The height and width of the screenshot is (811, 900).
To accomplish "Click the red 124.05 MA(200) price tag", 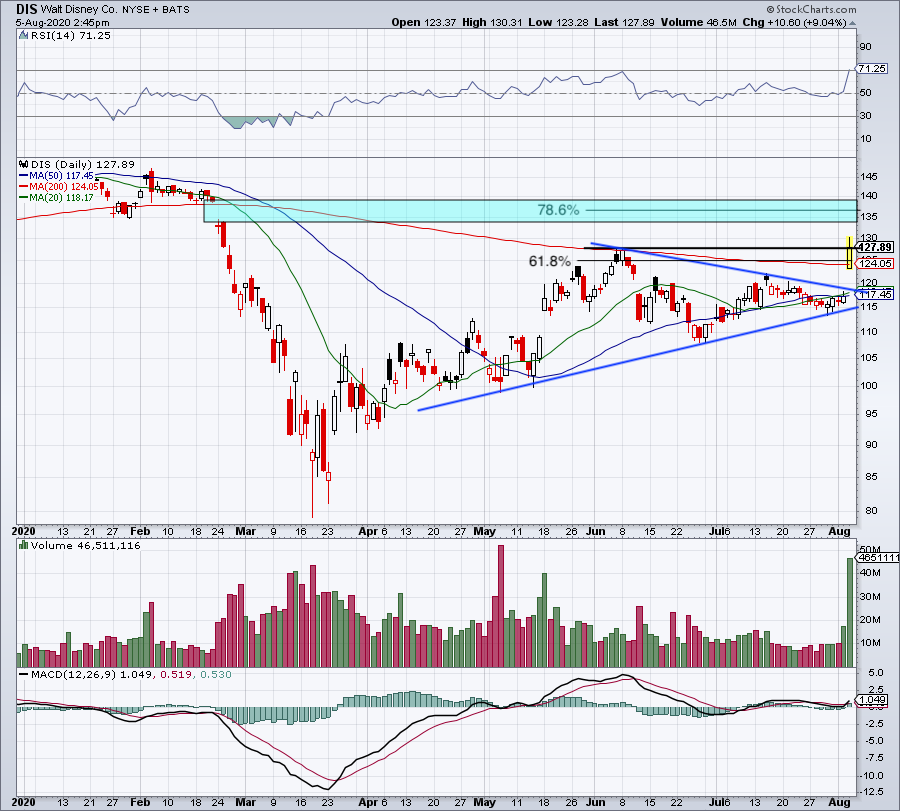I will click(875, 263).
